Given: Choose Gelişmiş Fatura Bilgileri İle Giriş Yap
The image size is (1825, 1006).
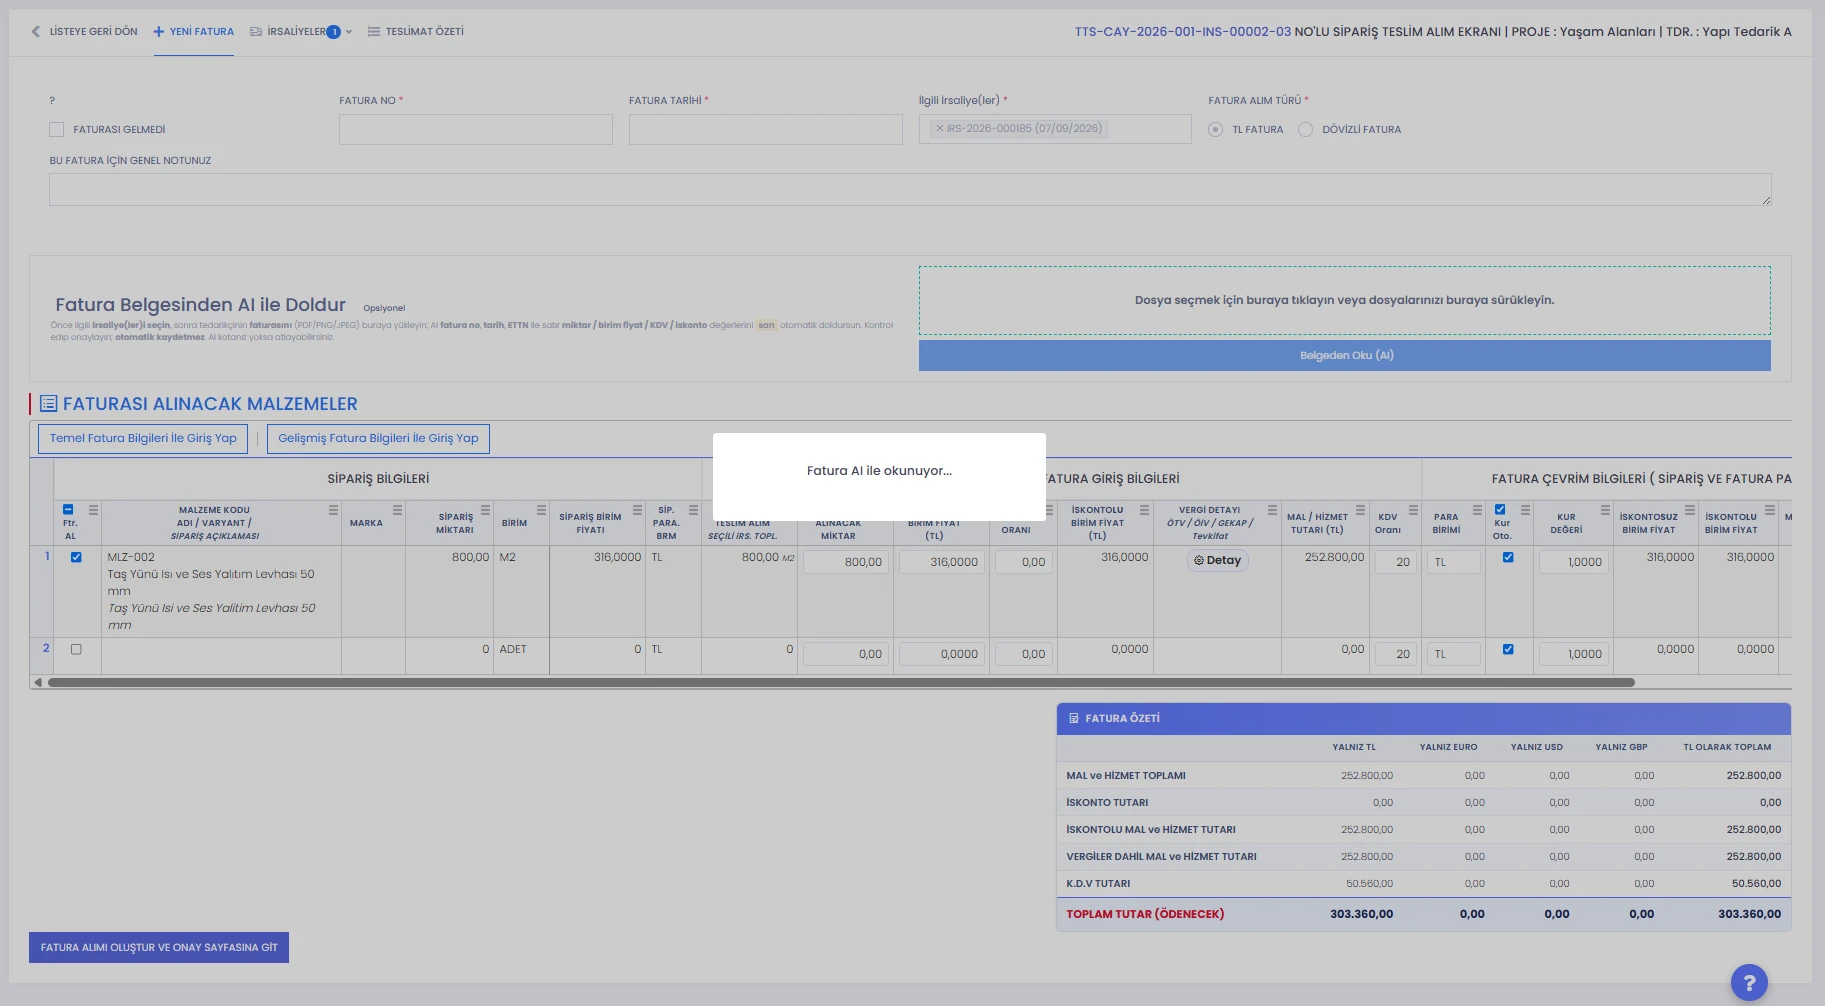Looking at the screenshot, I should click(x=378, y=438).
